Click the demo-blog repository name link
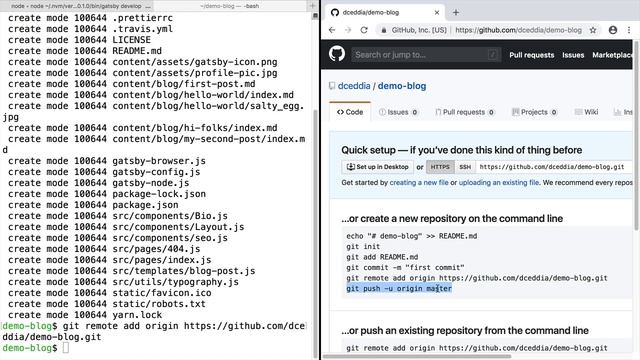Image resolution: width=640 pixels, height=360 pixels. [402, 86]
